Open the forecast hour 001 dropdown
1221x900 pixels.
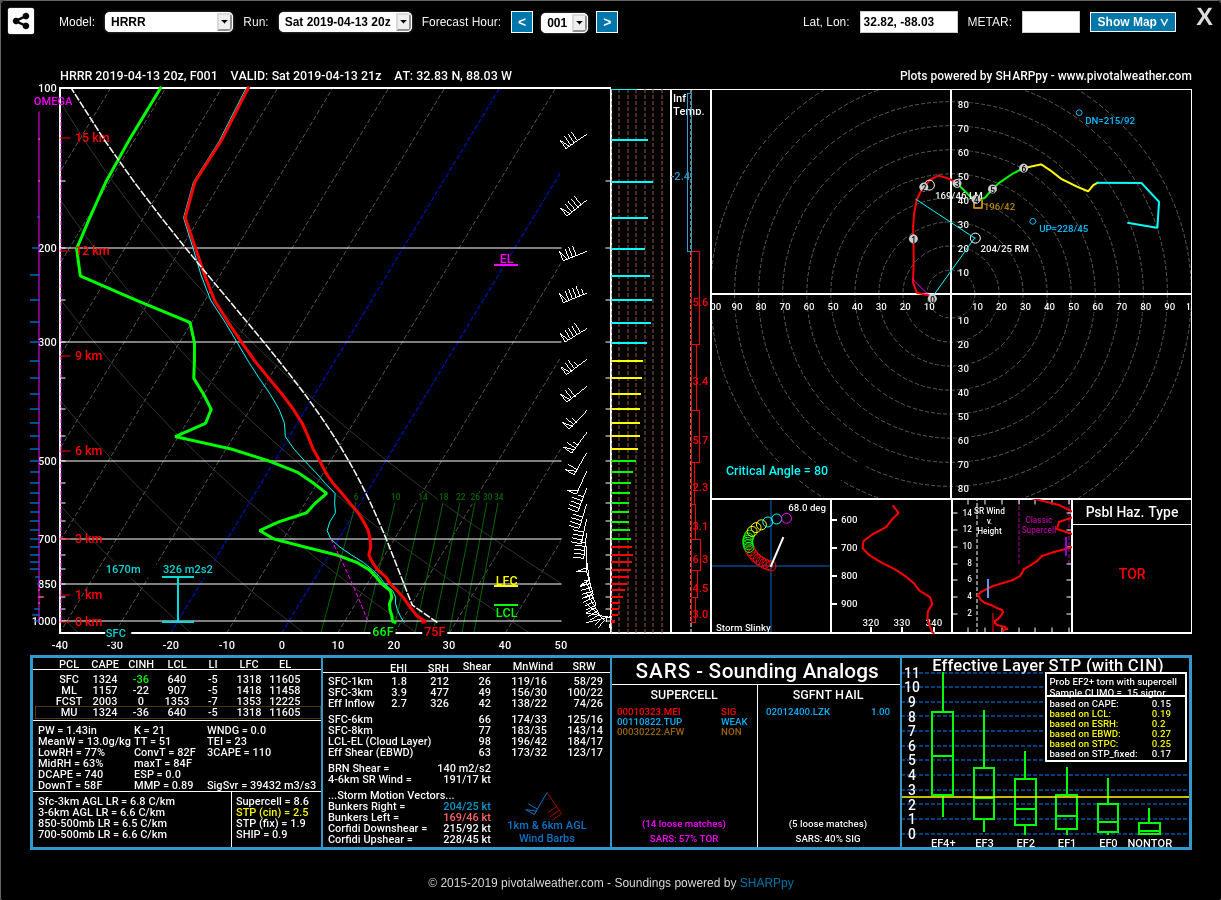[x=565, y=23]
